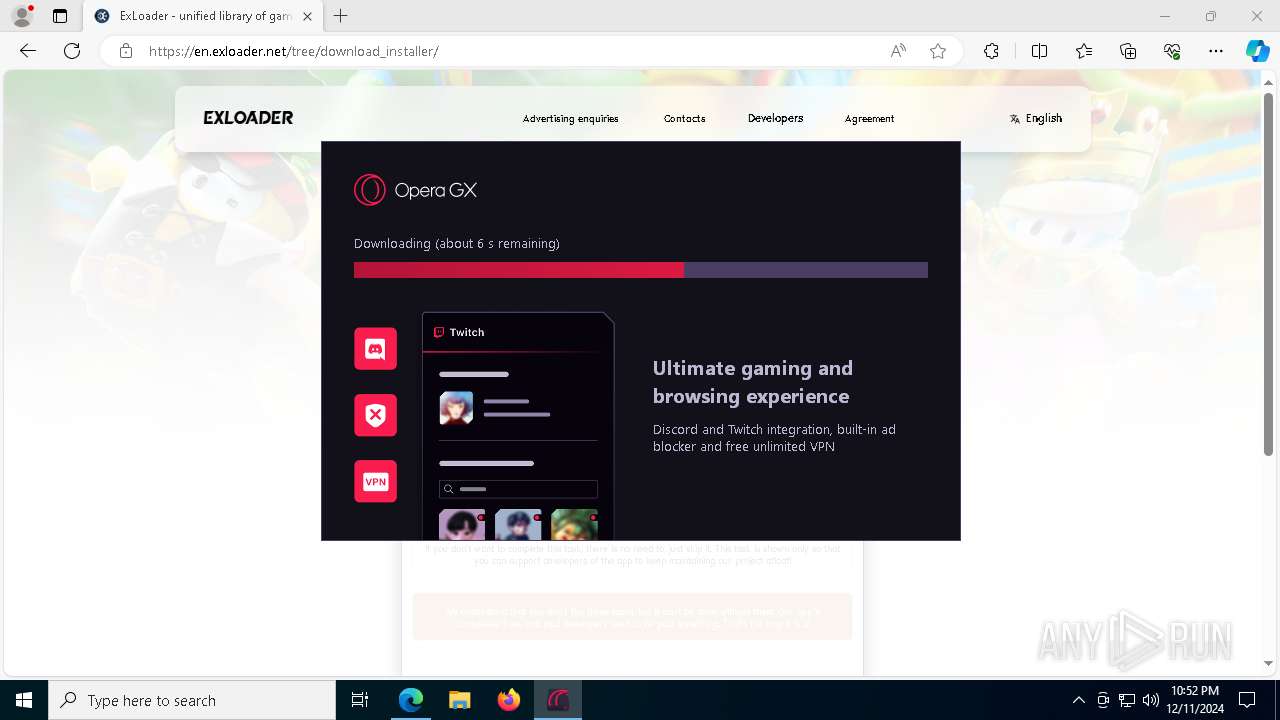Image resolution: width=1280 pixels, height=720 pixels.
Task: Open the notification center icon
Action: [1247, 700]
